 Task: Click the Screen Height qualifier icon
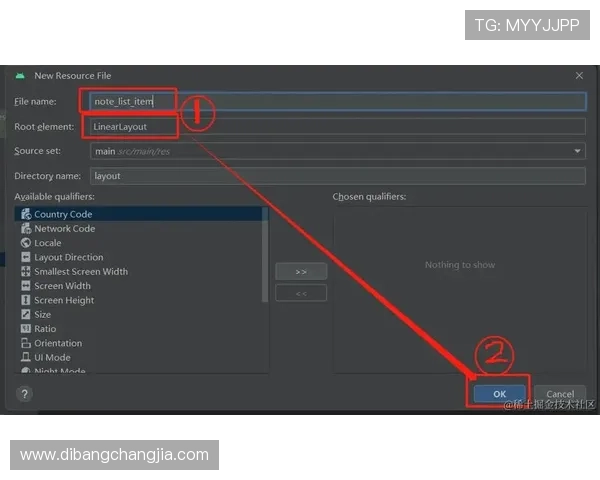coord(25,300)
